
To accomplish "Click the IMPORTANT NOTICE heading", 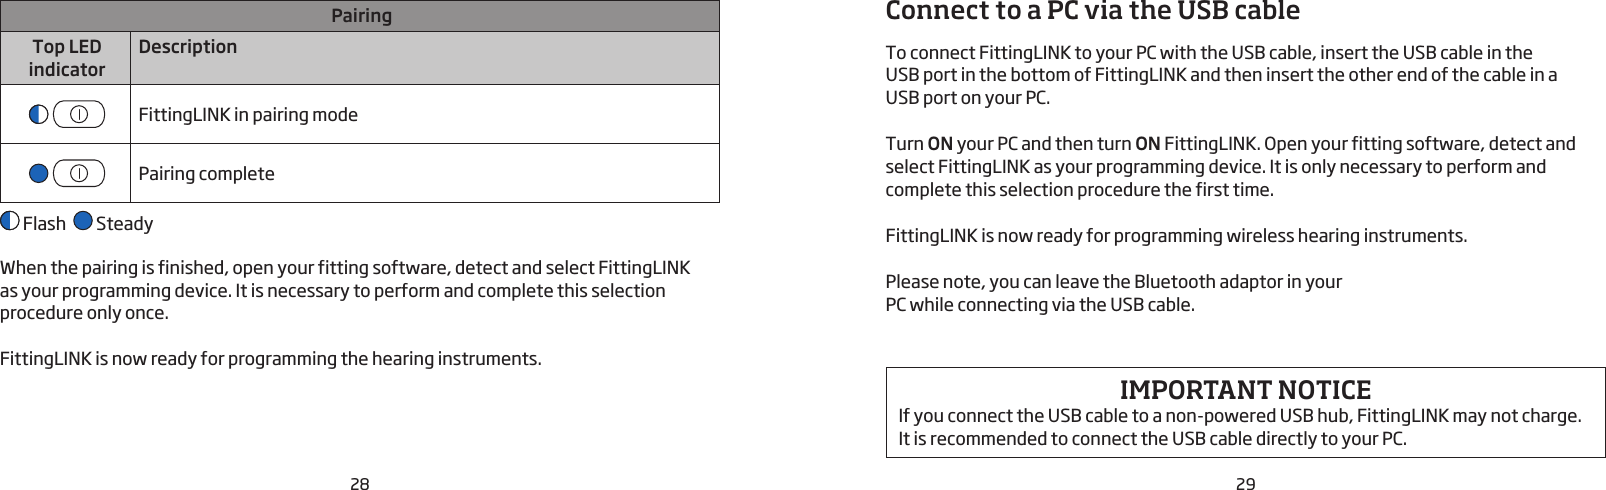I will (1245, 390).
